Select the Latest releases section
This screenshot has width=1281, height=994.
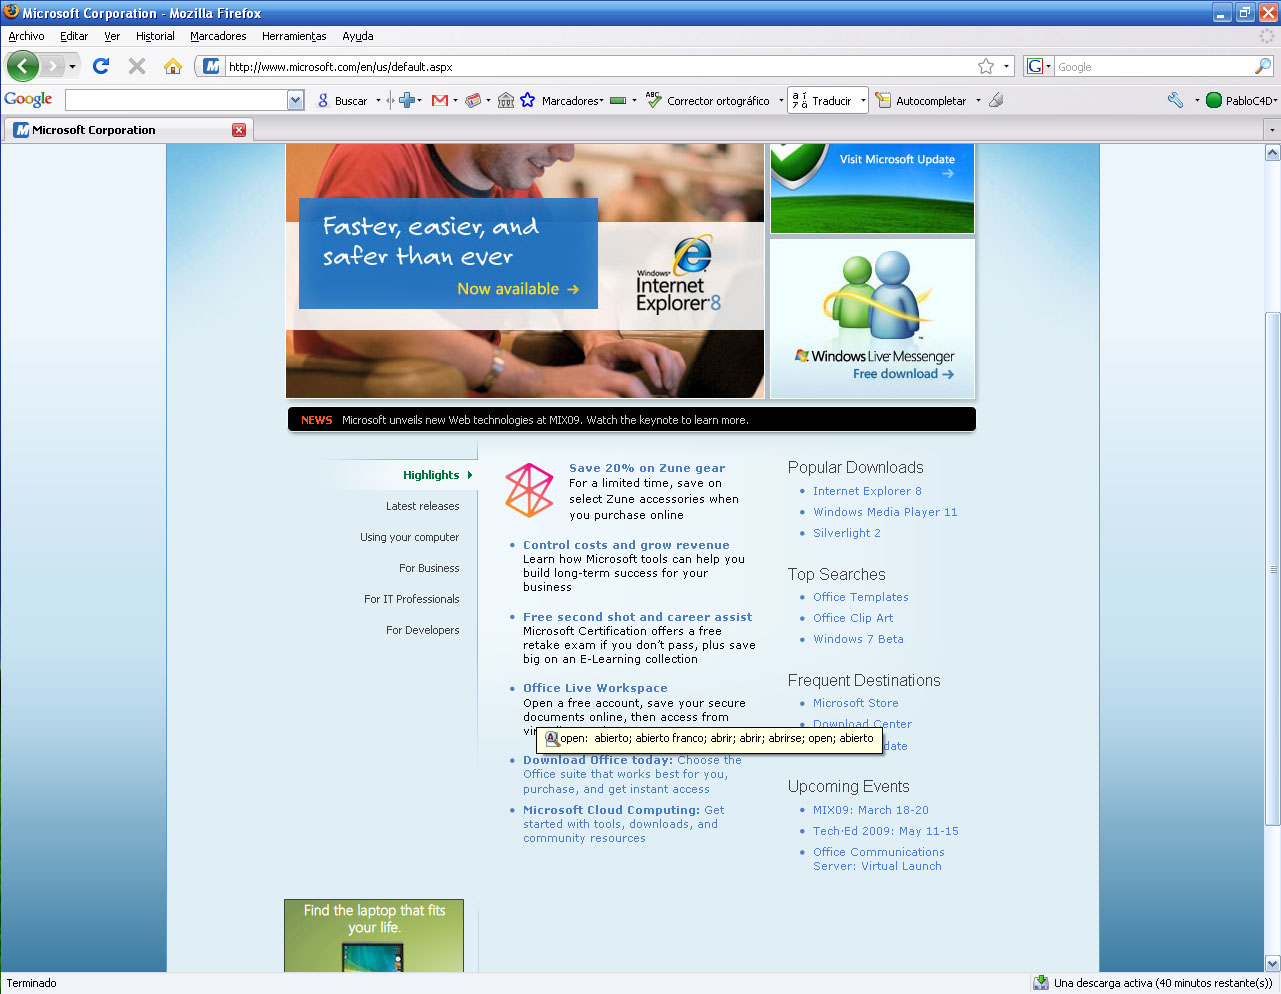coord(423,506)
